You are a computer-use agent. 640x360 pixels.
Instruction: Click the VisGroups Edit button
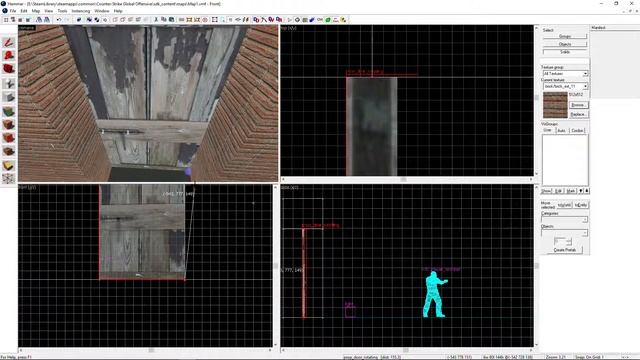point(558,191)
